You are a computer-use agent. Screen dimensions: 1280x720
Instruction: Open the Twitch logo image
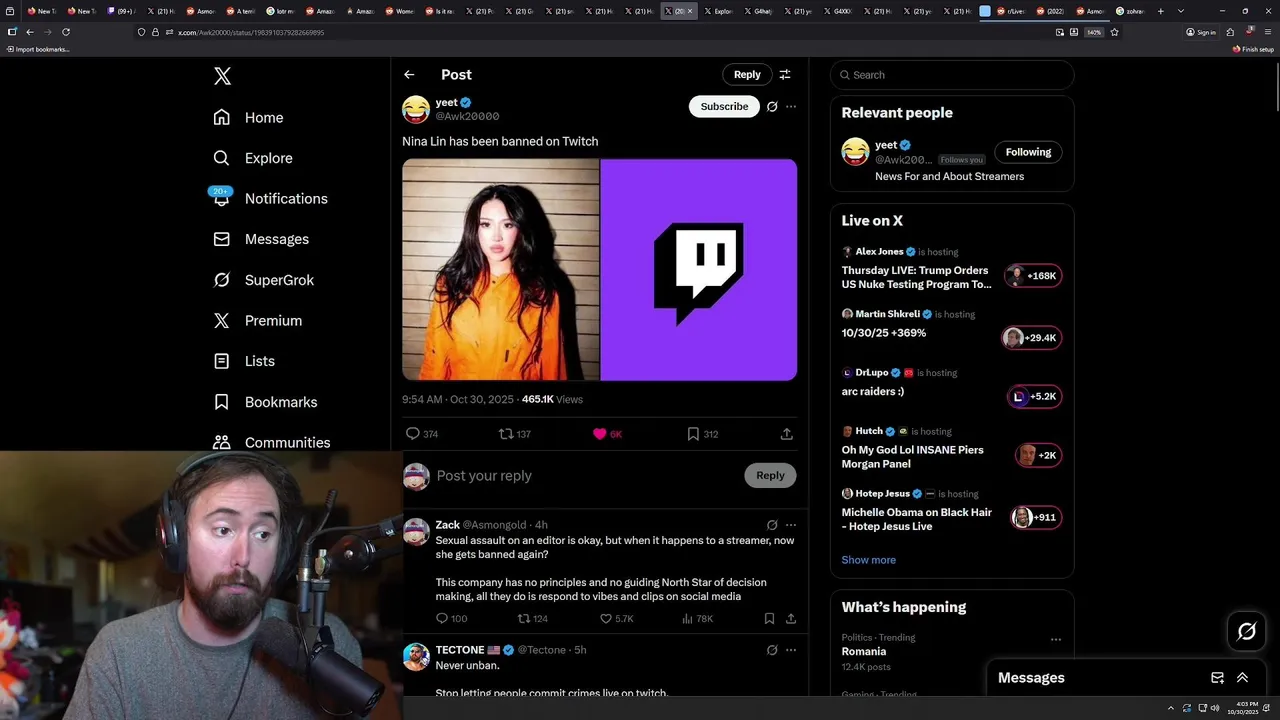point(699,269)
